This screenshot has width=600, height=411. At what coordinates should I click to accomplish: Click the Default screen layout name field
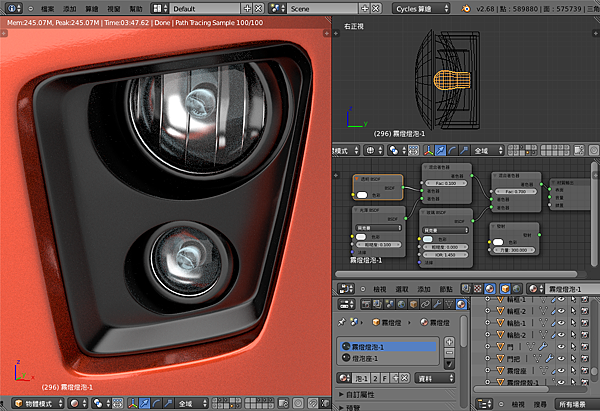pyautogui.click(x=205, y=8)
